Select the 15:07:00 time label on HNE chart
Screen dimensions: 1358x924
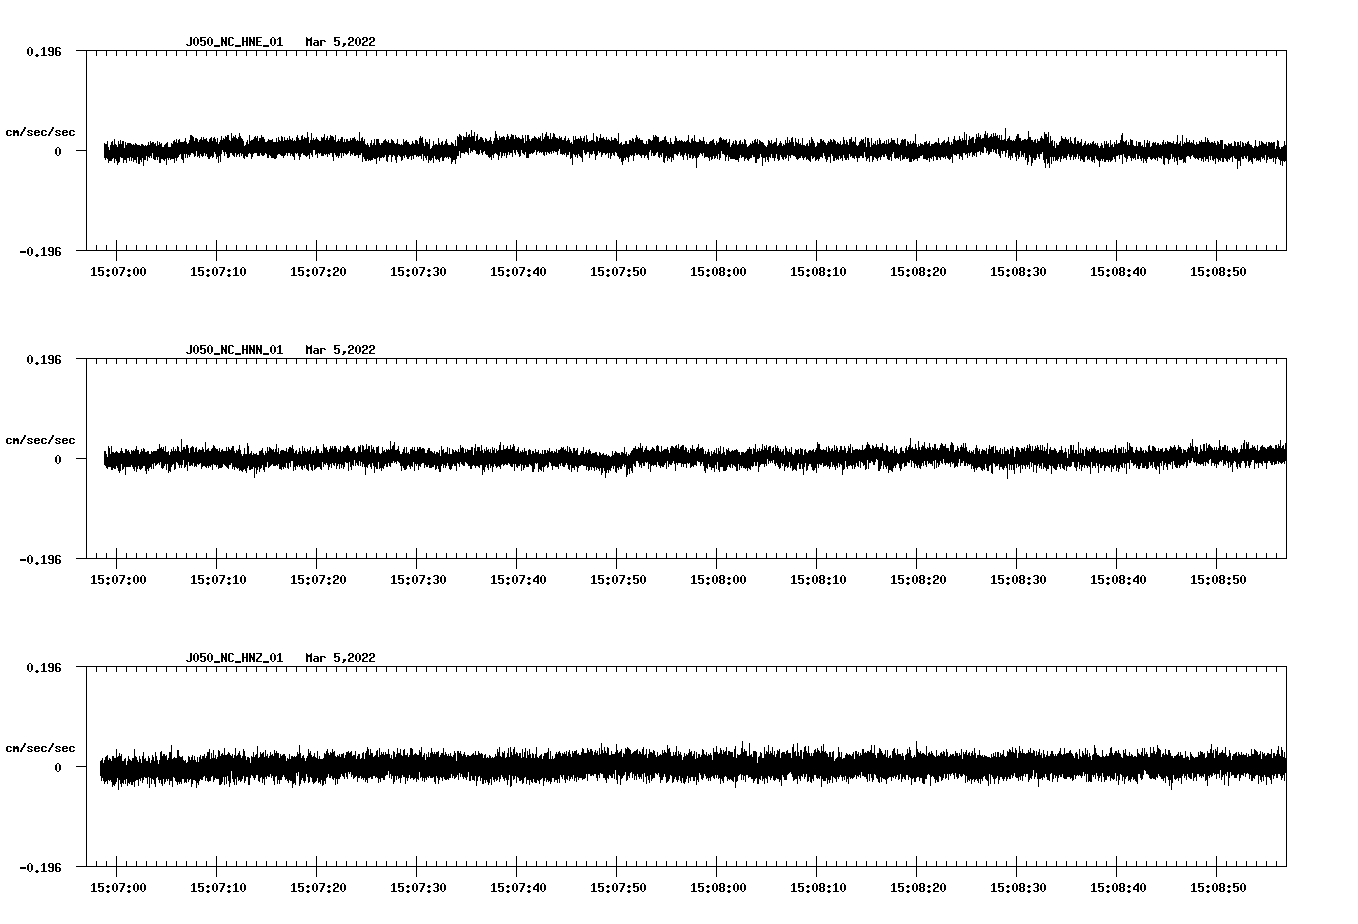pos(118,272)
